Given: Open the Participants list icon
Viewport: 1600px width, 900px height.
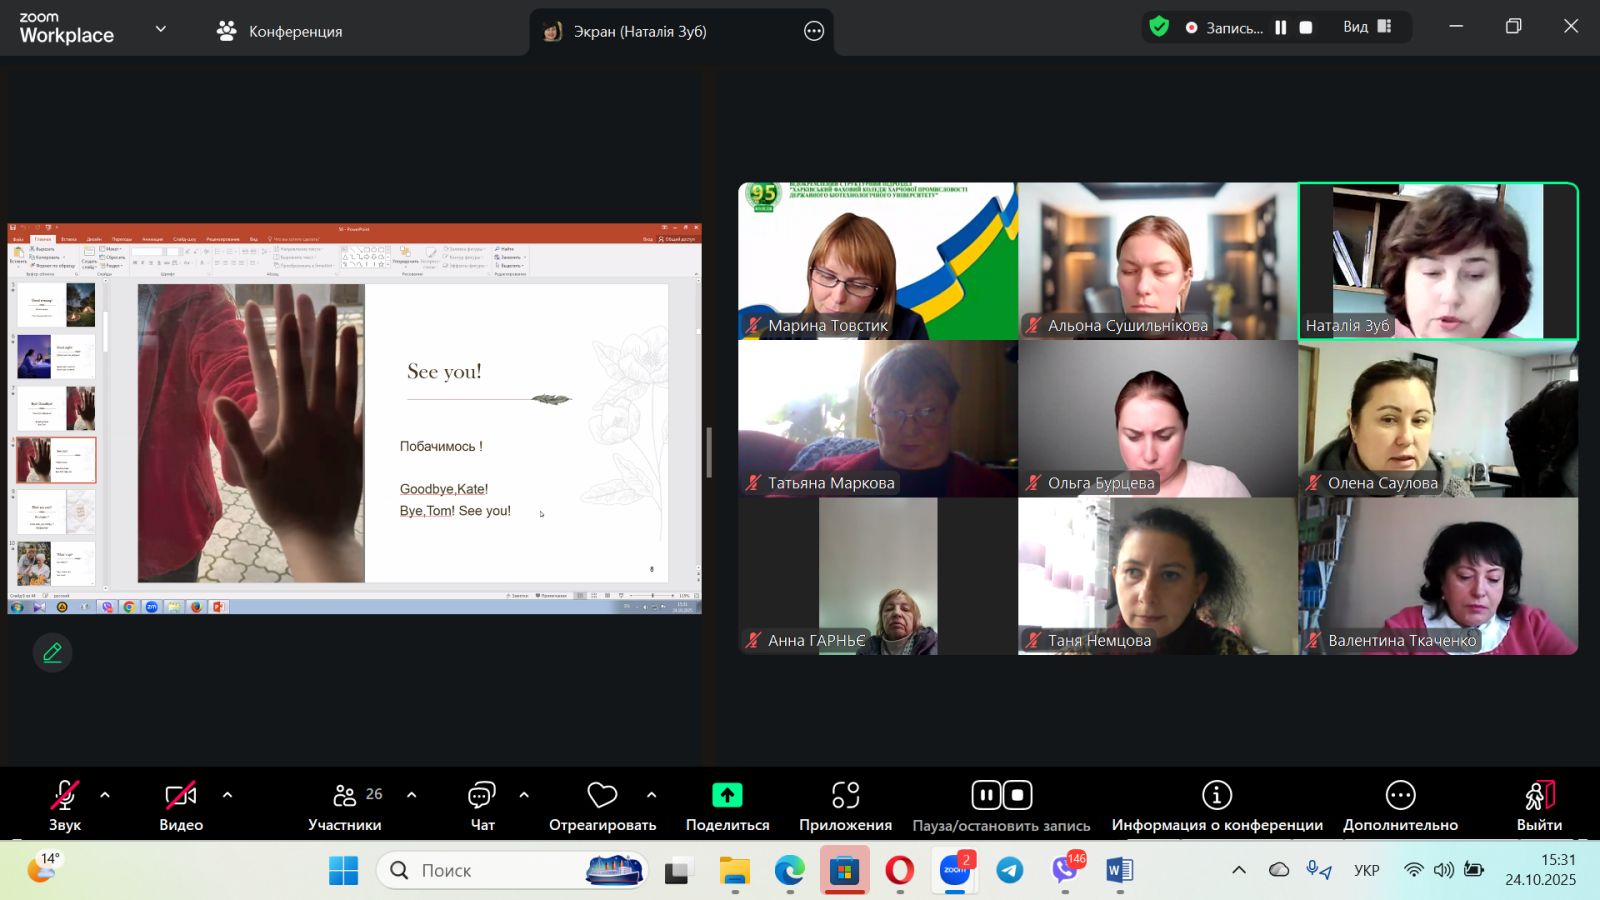Looking at the screenshot, I should point(345,796).
